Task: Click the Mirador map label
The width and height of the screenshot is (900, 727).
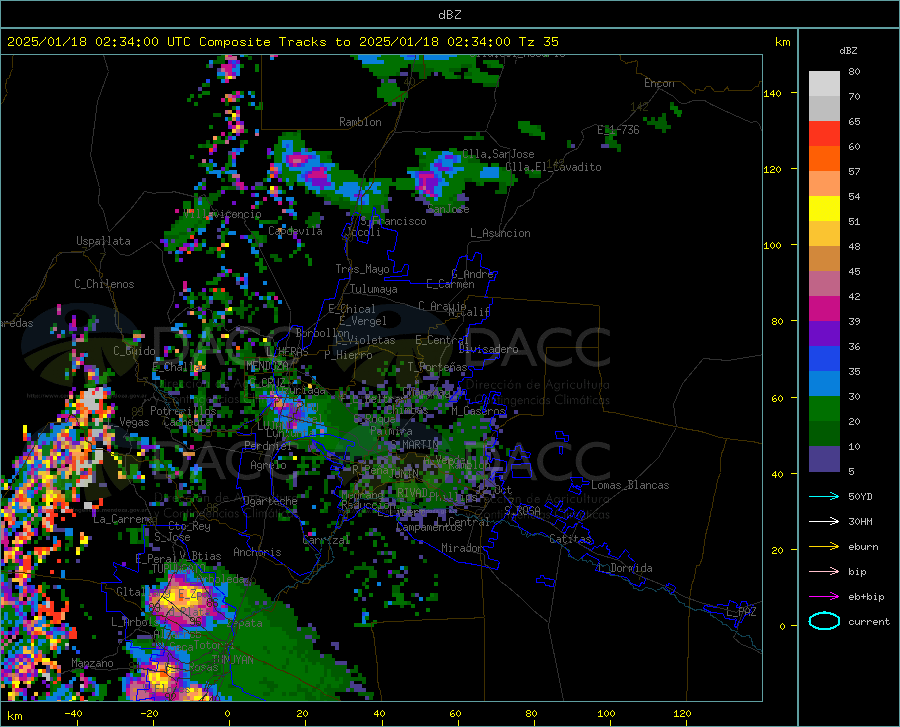Action: click(462, 548)
